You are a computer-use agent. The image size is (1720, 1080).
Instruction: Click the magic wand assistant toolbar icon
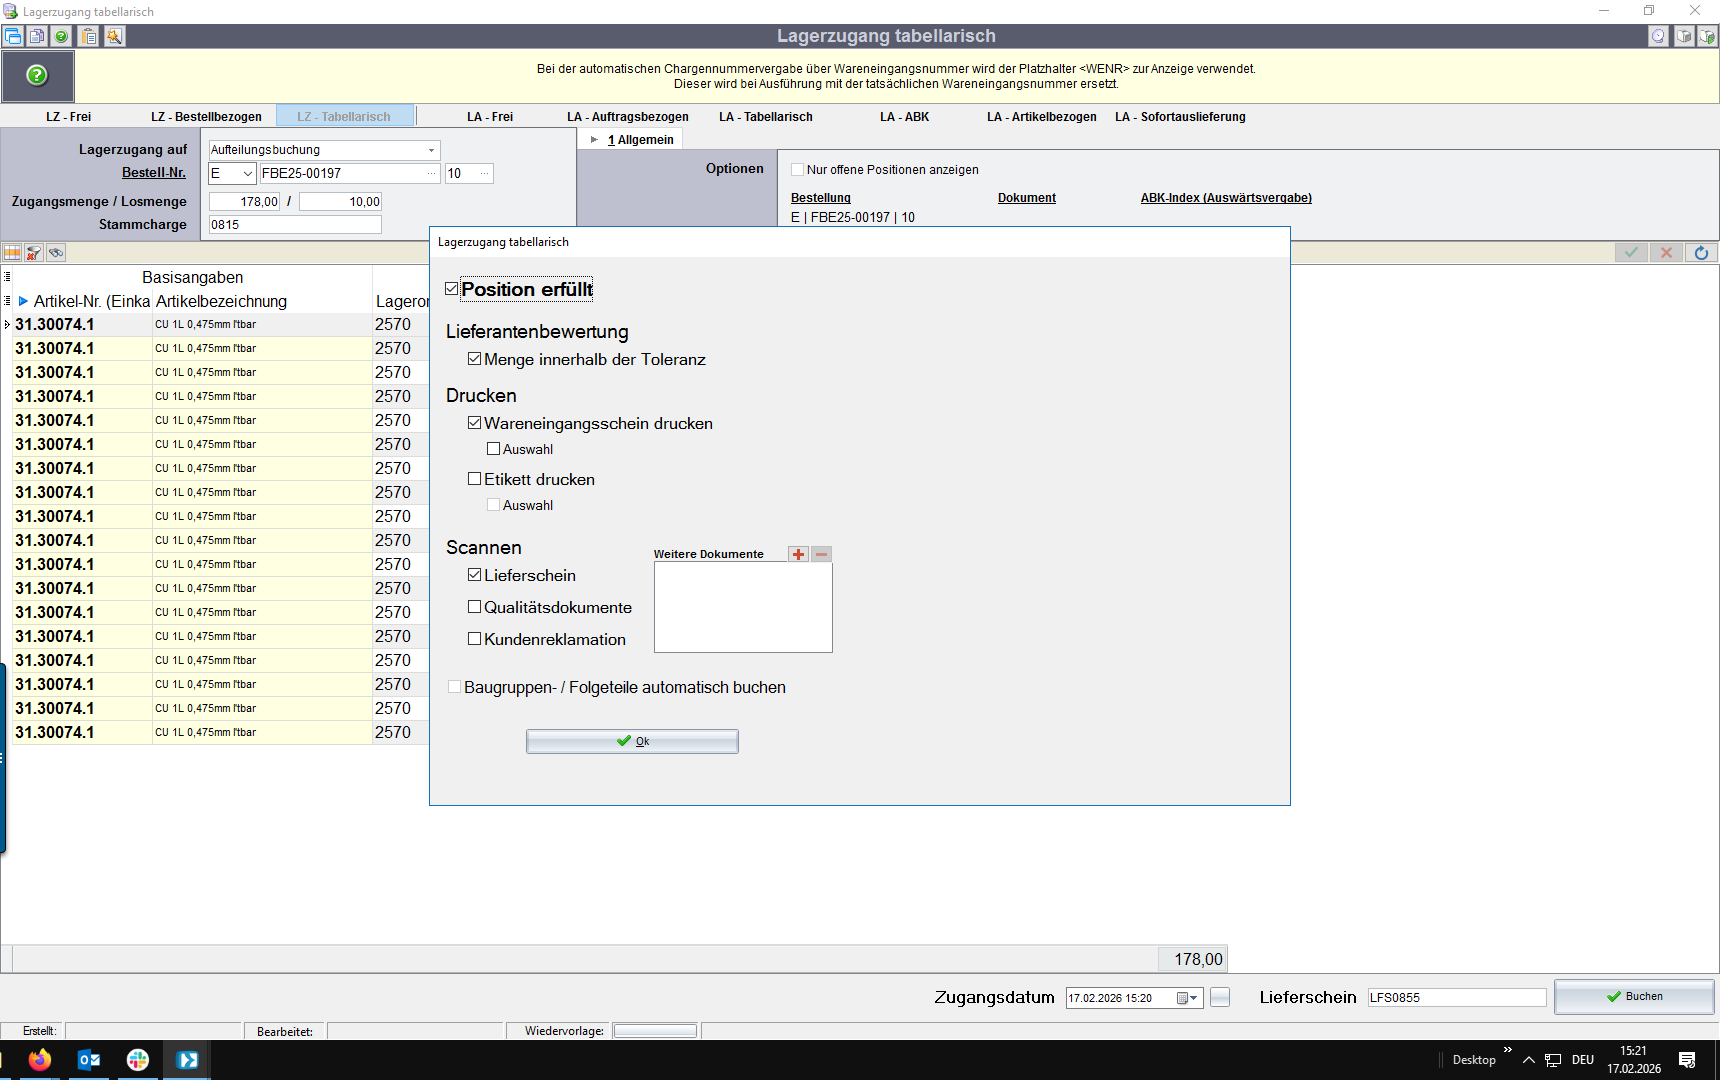115,36
